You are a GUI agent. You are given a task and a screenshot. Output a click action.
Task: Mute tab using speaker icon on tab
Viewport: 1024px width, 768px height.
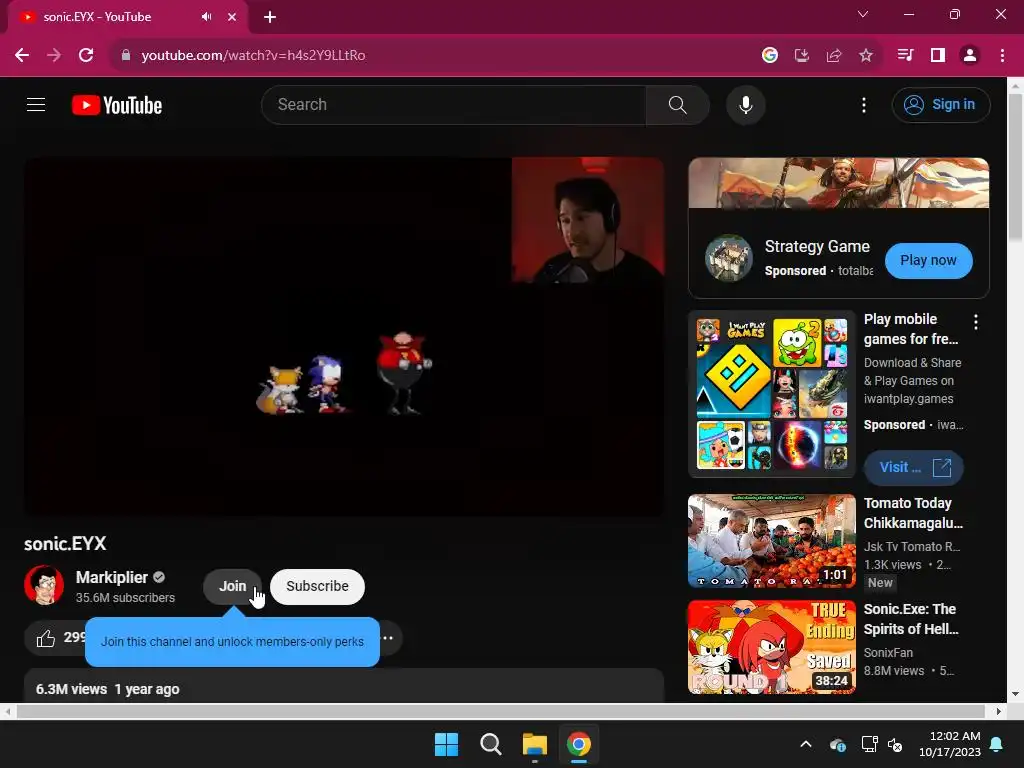[x=206, y=17]
